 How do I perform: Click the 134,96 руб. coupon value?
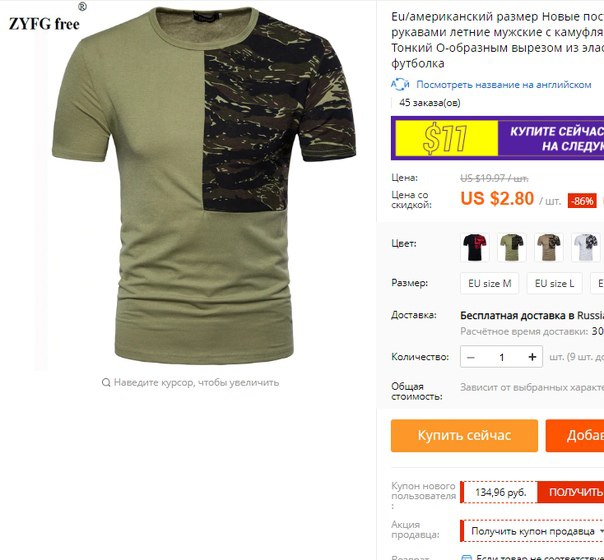(500, 492)
